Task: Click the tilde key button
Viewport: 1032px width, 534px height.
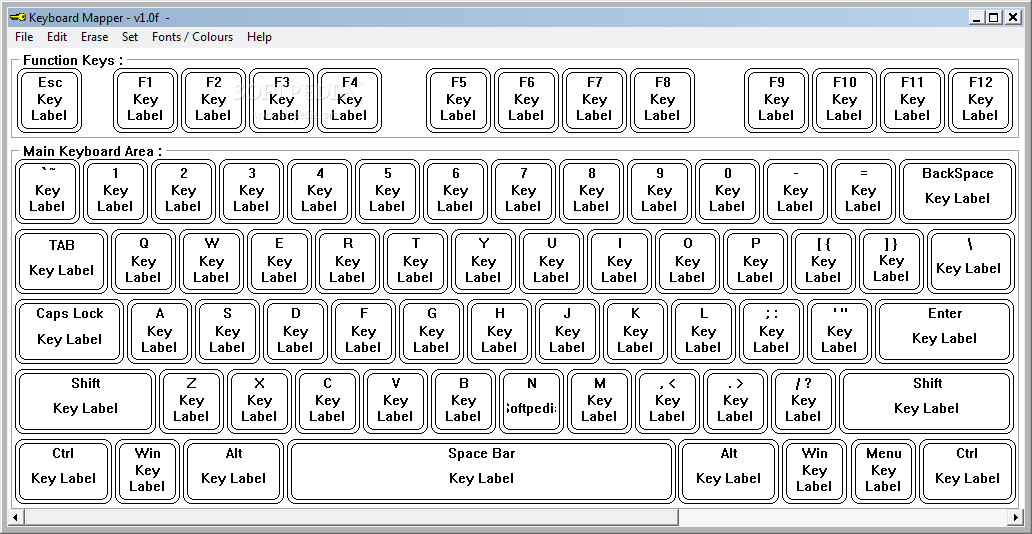Action: [x=47, y=191]
